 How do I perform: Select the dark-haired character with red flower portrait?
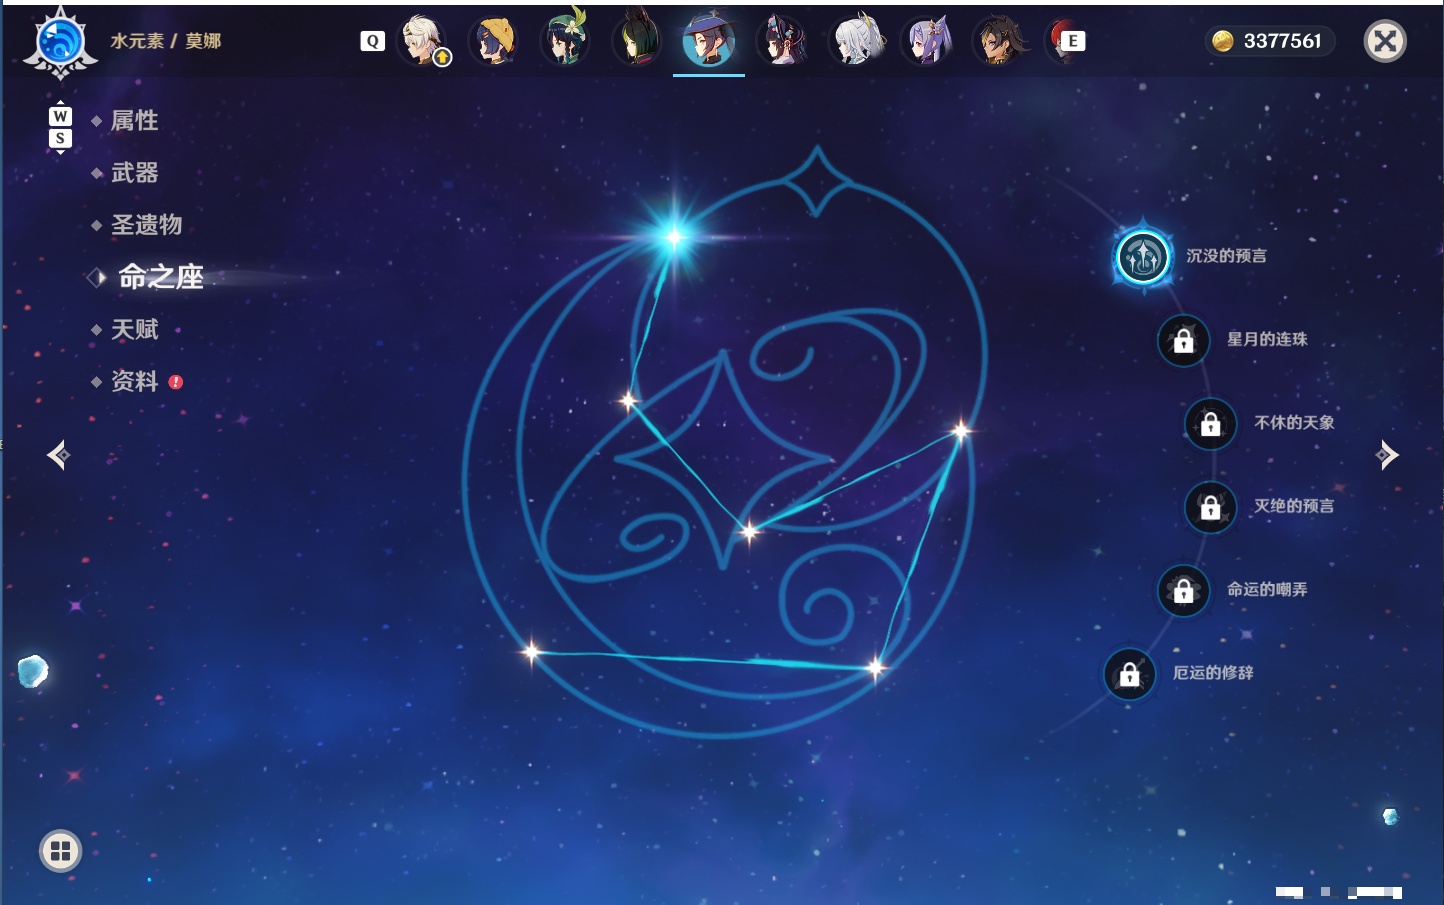(783, 41)
